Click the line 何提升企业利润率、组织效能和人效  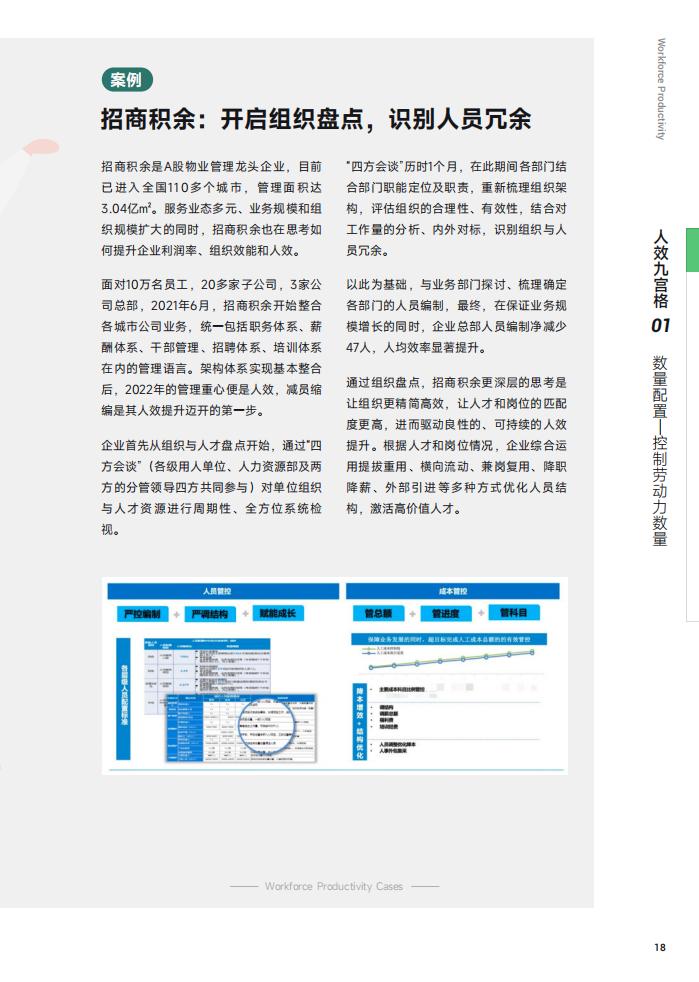coord(202,251)
